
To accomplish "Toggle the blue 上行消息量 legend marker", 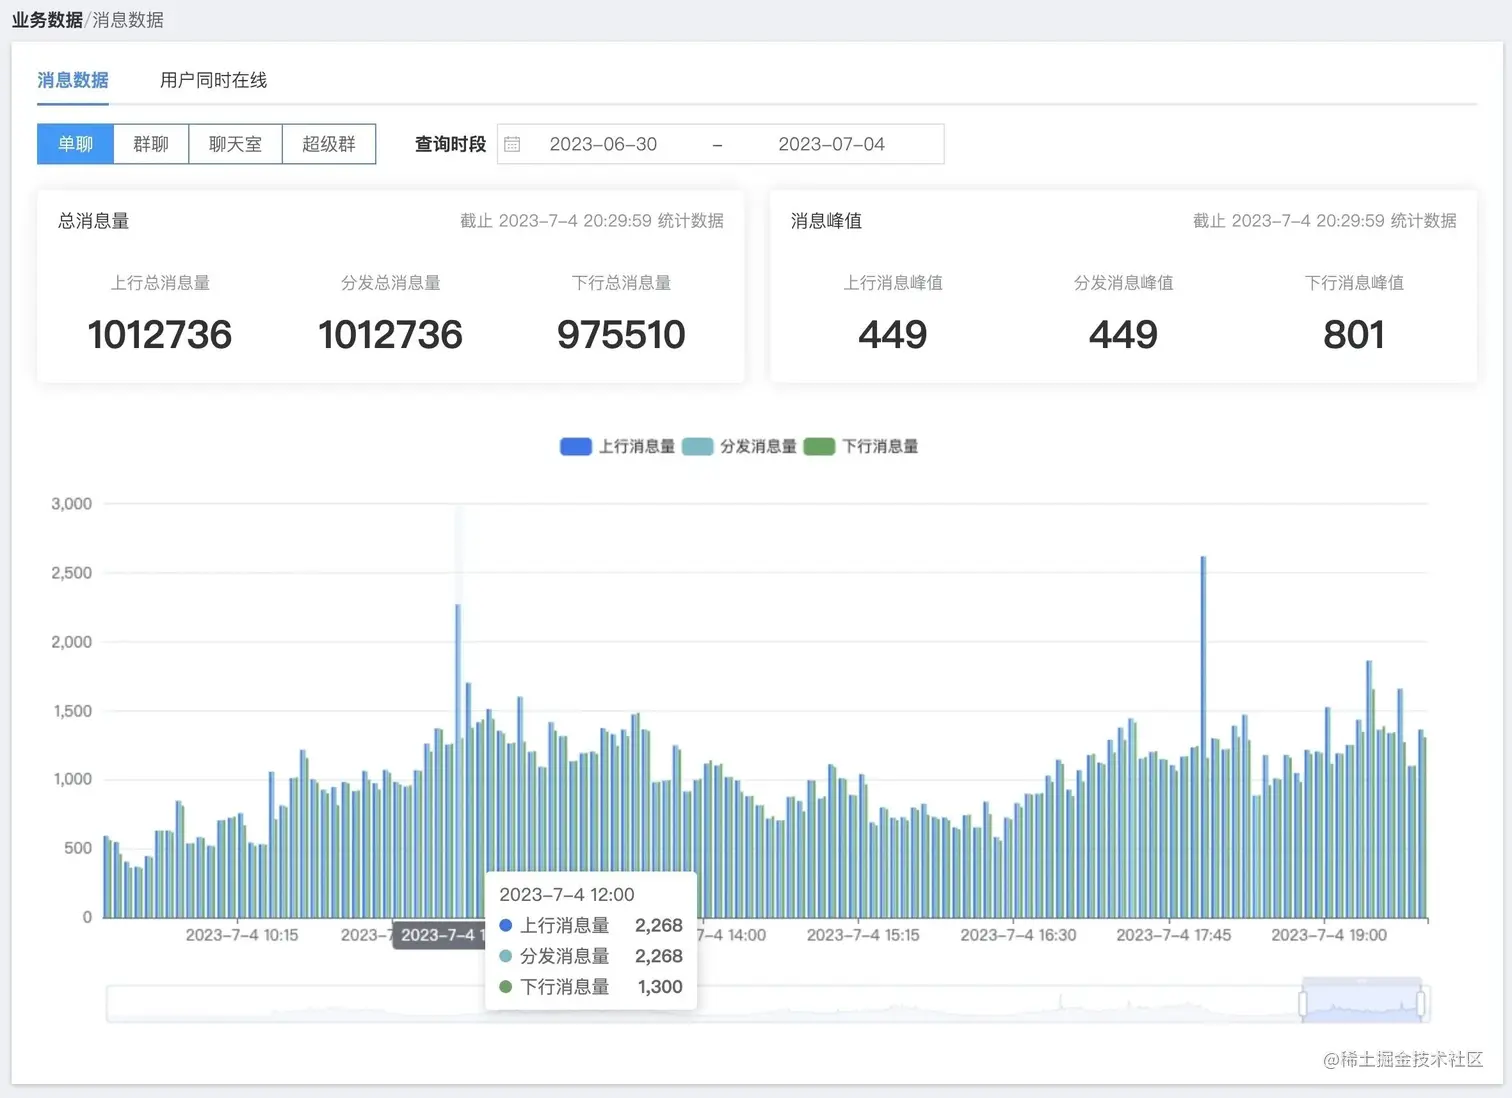I will [x=575, y=446].
